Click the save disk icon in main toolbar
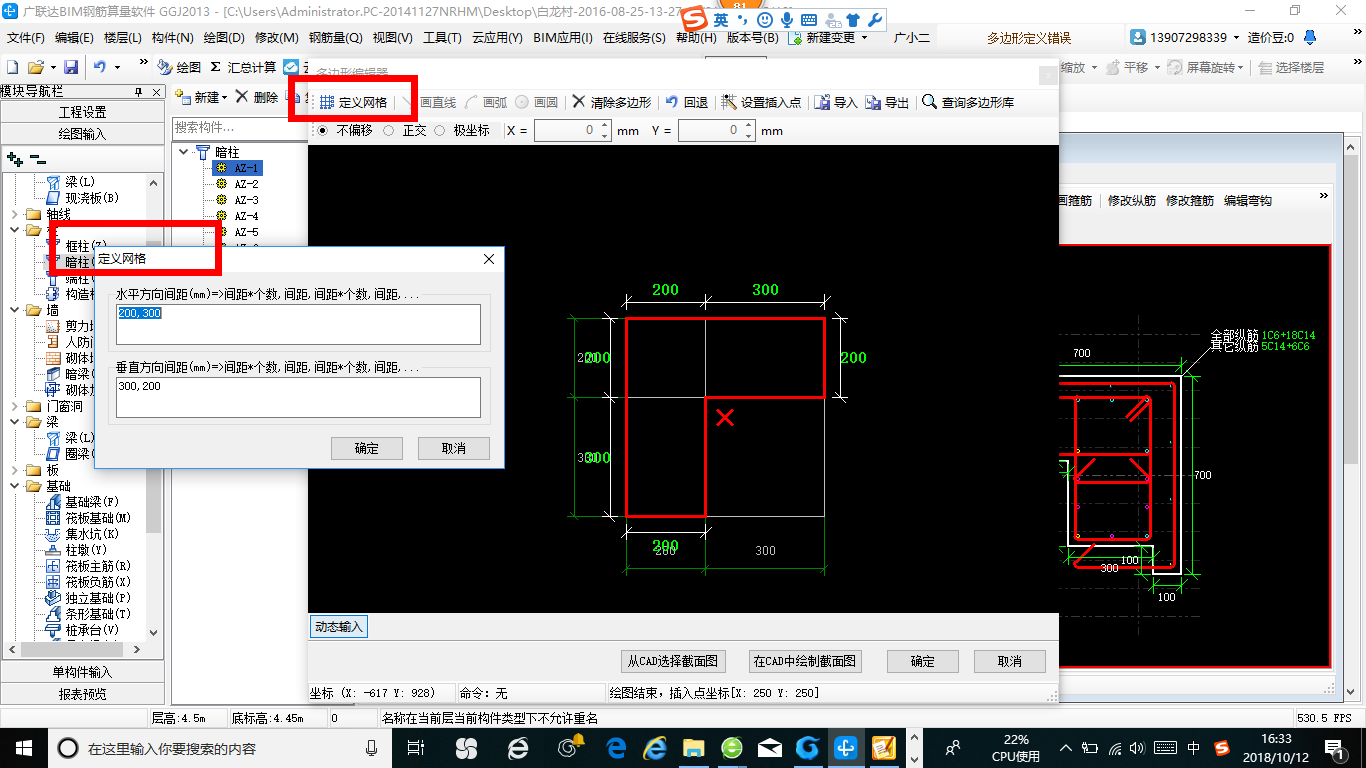This screenshot has width=1366, height=768. (71, 67)
